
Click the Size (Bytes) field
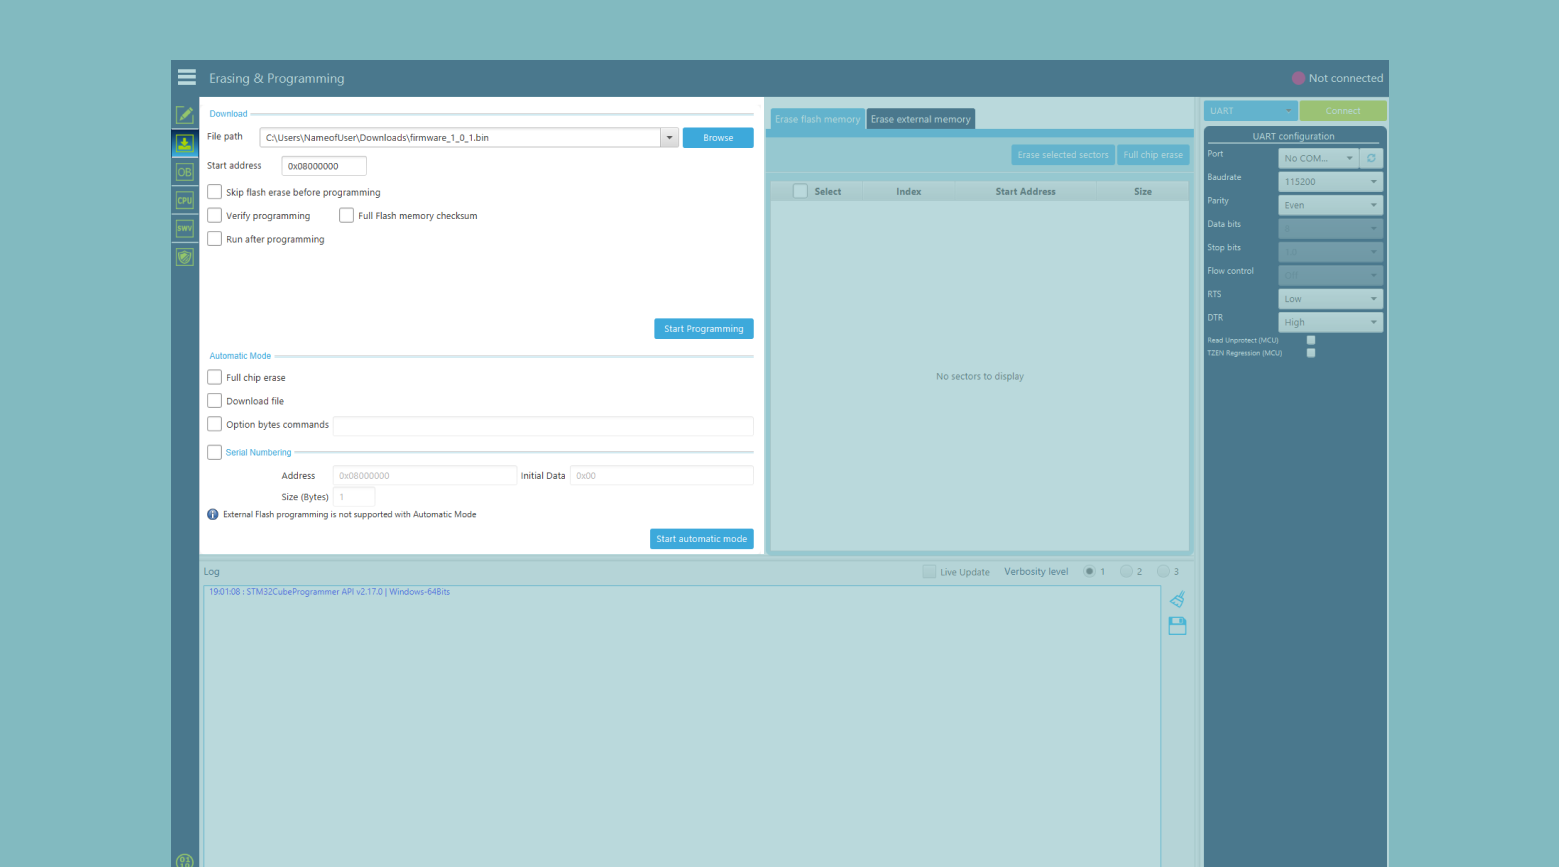[354, 497]
